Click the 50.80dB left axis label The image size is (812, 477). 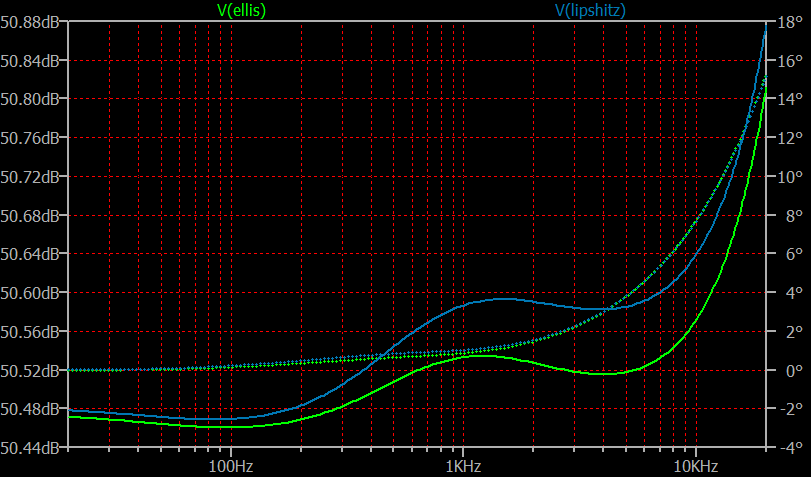click(29, 99)
